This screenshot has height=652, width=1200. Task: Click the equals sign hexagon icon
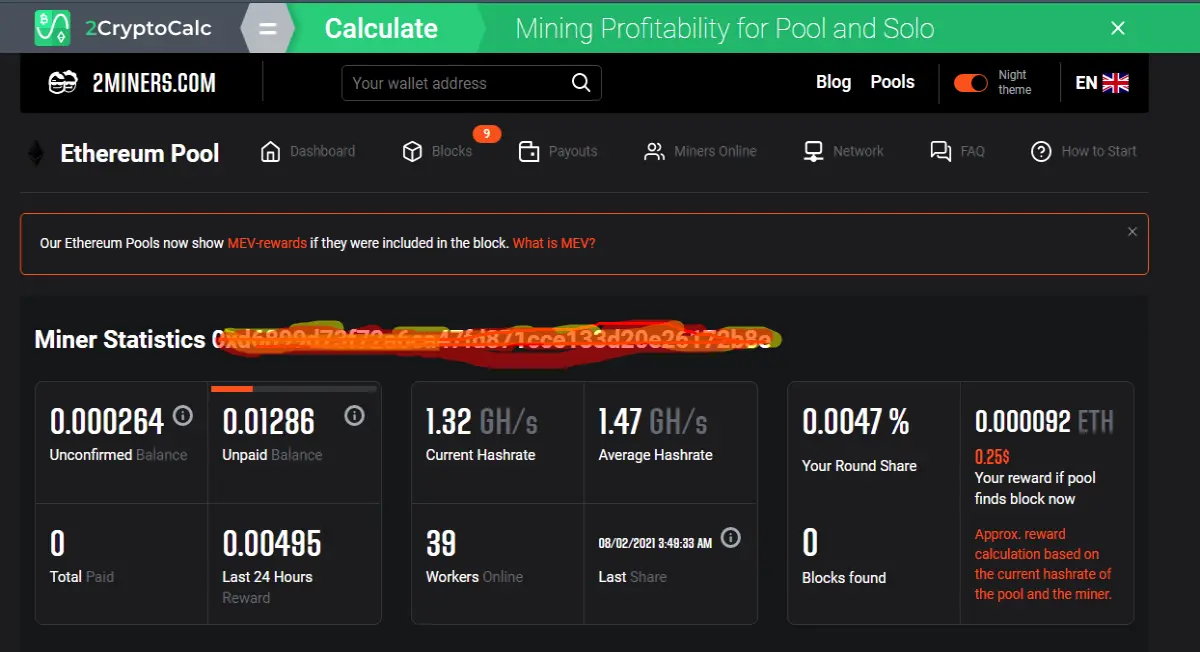coord(267,28)
